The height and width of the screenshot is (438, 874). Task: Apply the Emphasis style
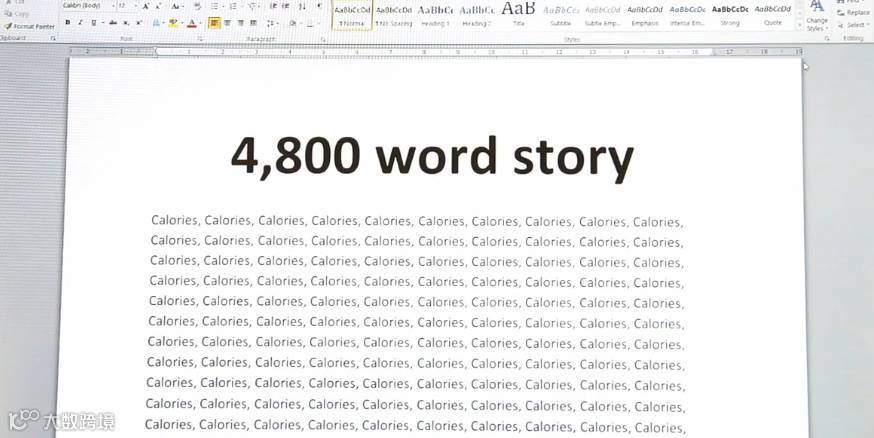(x=645, y=15)
